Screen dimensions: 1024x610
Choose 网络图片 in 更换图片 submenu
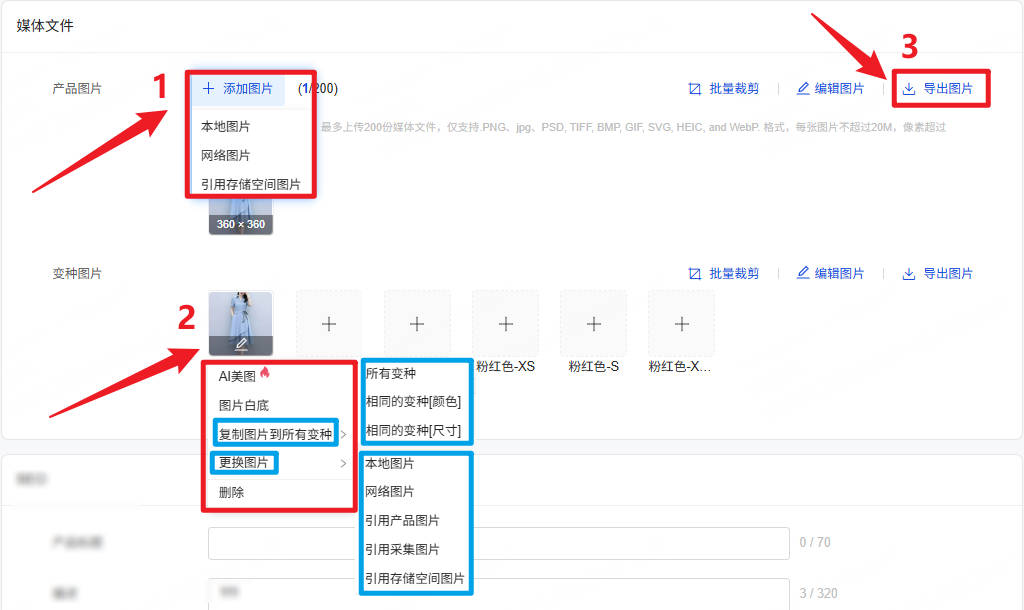[389, 491]
